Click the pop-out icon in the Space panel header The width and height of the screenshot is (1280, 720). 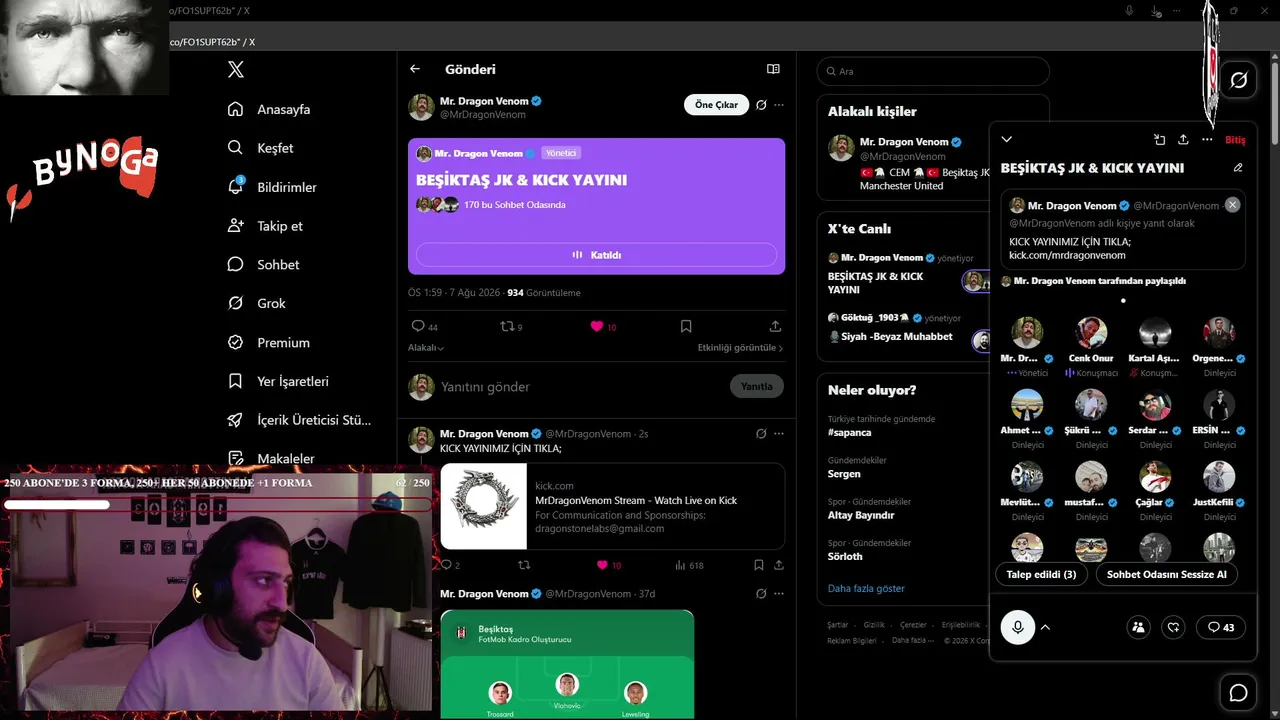click(x=1159, y=140)
